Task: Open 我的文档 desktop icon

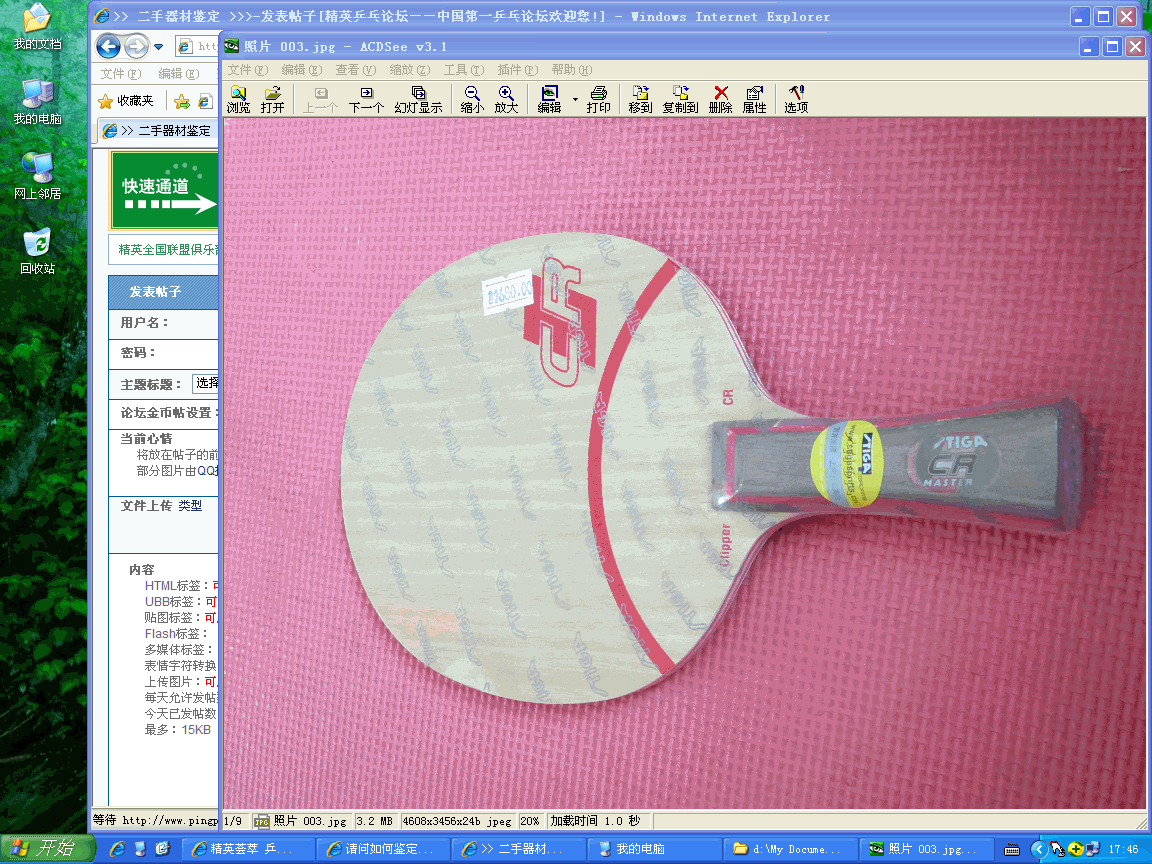Action: [37, 28]
